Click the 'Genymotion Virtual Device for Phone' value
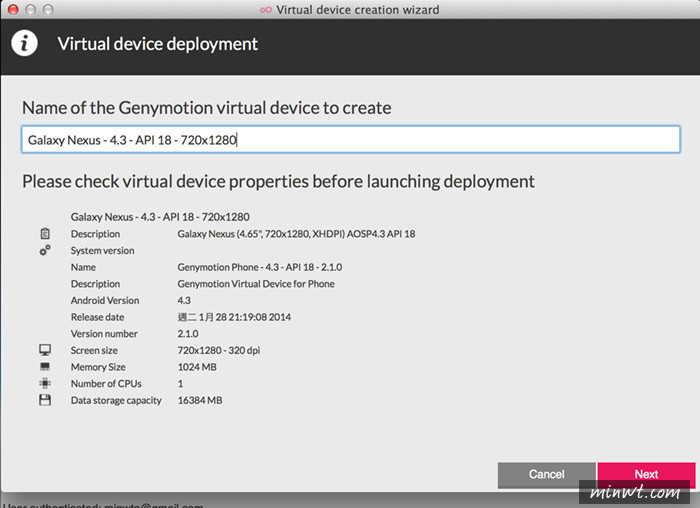Viewport: 700px width, 508px height. pos(256,284)
